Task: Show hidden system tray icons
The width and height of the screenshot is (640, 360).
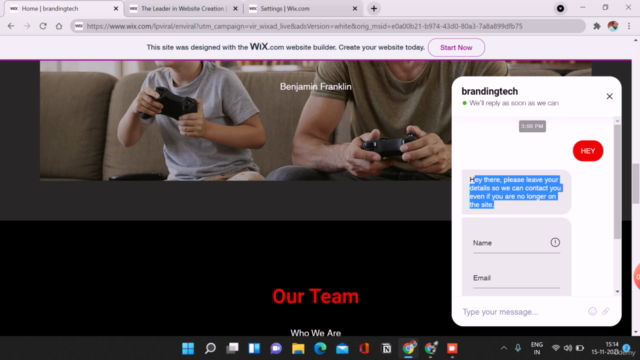Action: tap(504, 348)
